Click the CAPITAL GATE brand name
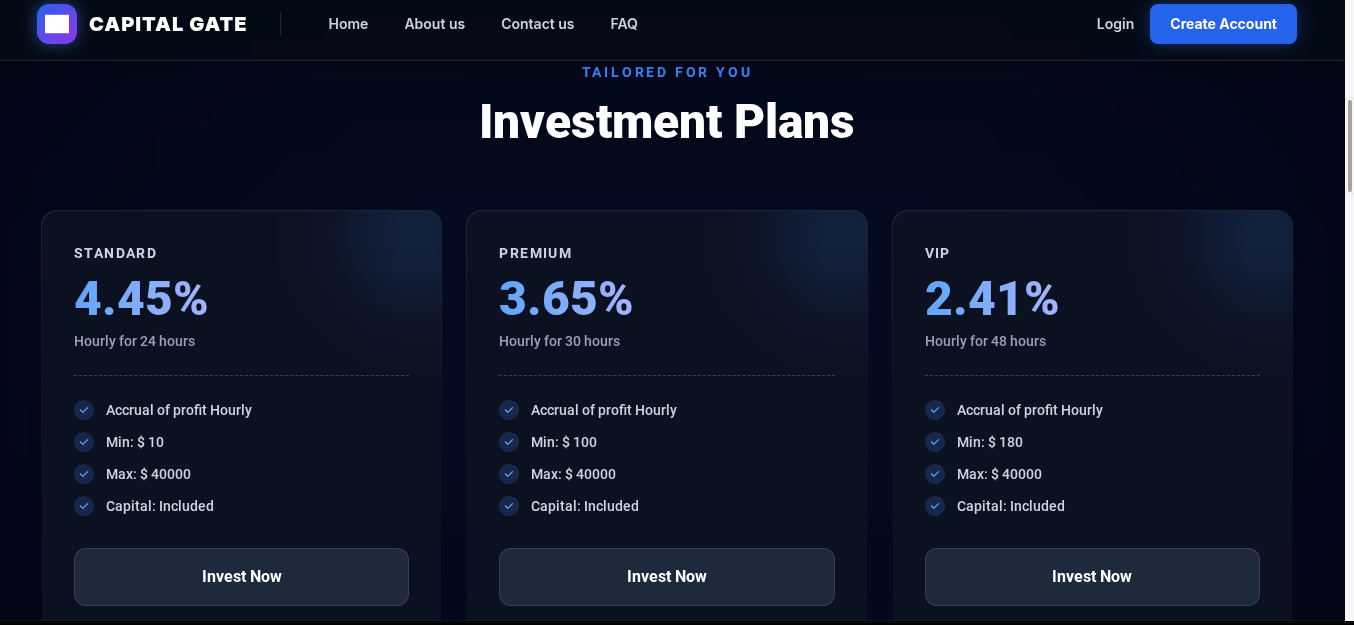This screenshot has width=1354, height=625. coord(168,24)
